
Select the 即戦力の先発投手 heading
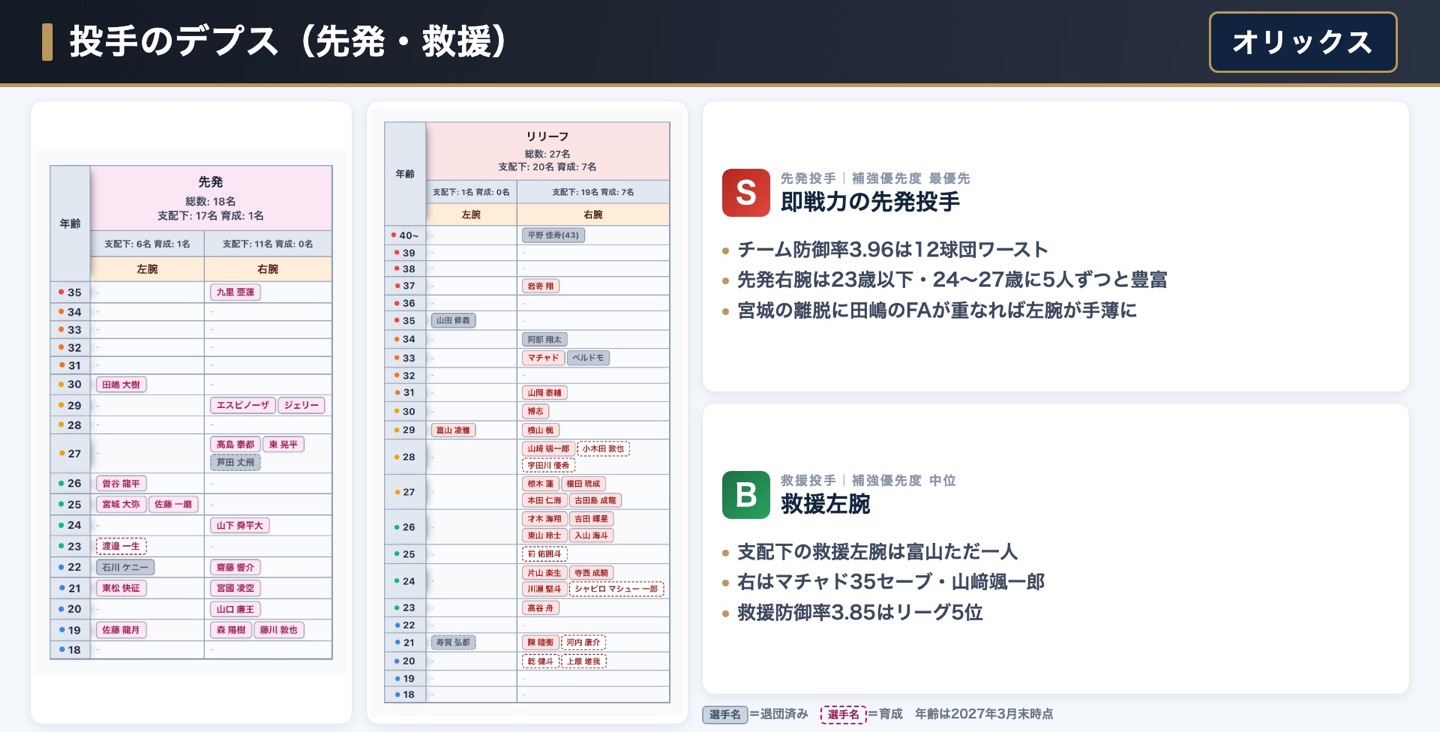(870, 202)
